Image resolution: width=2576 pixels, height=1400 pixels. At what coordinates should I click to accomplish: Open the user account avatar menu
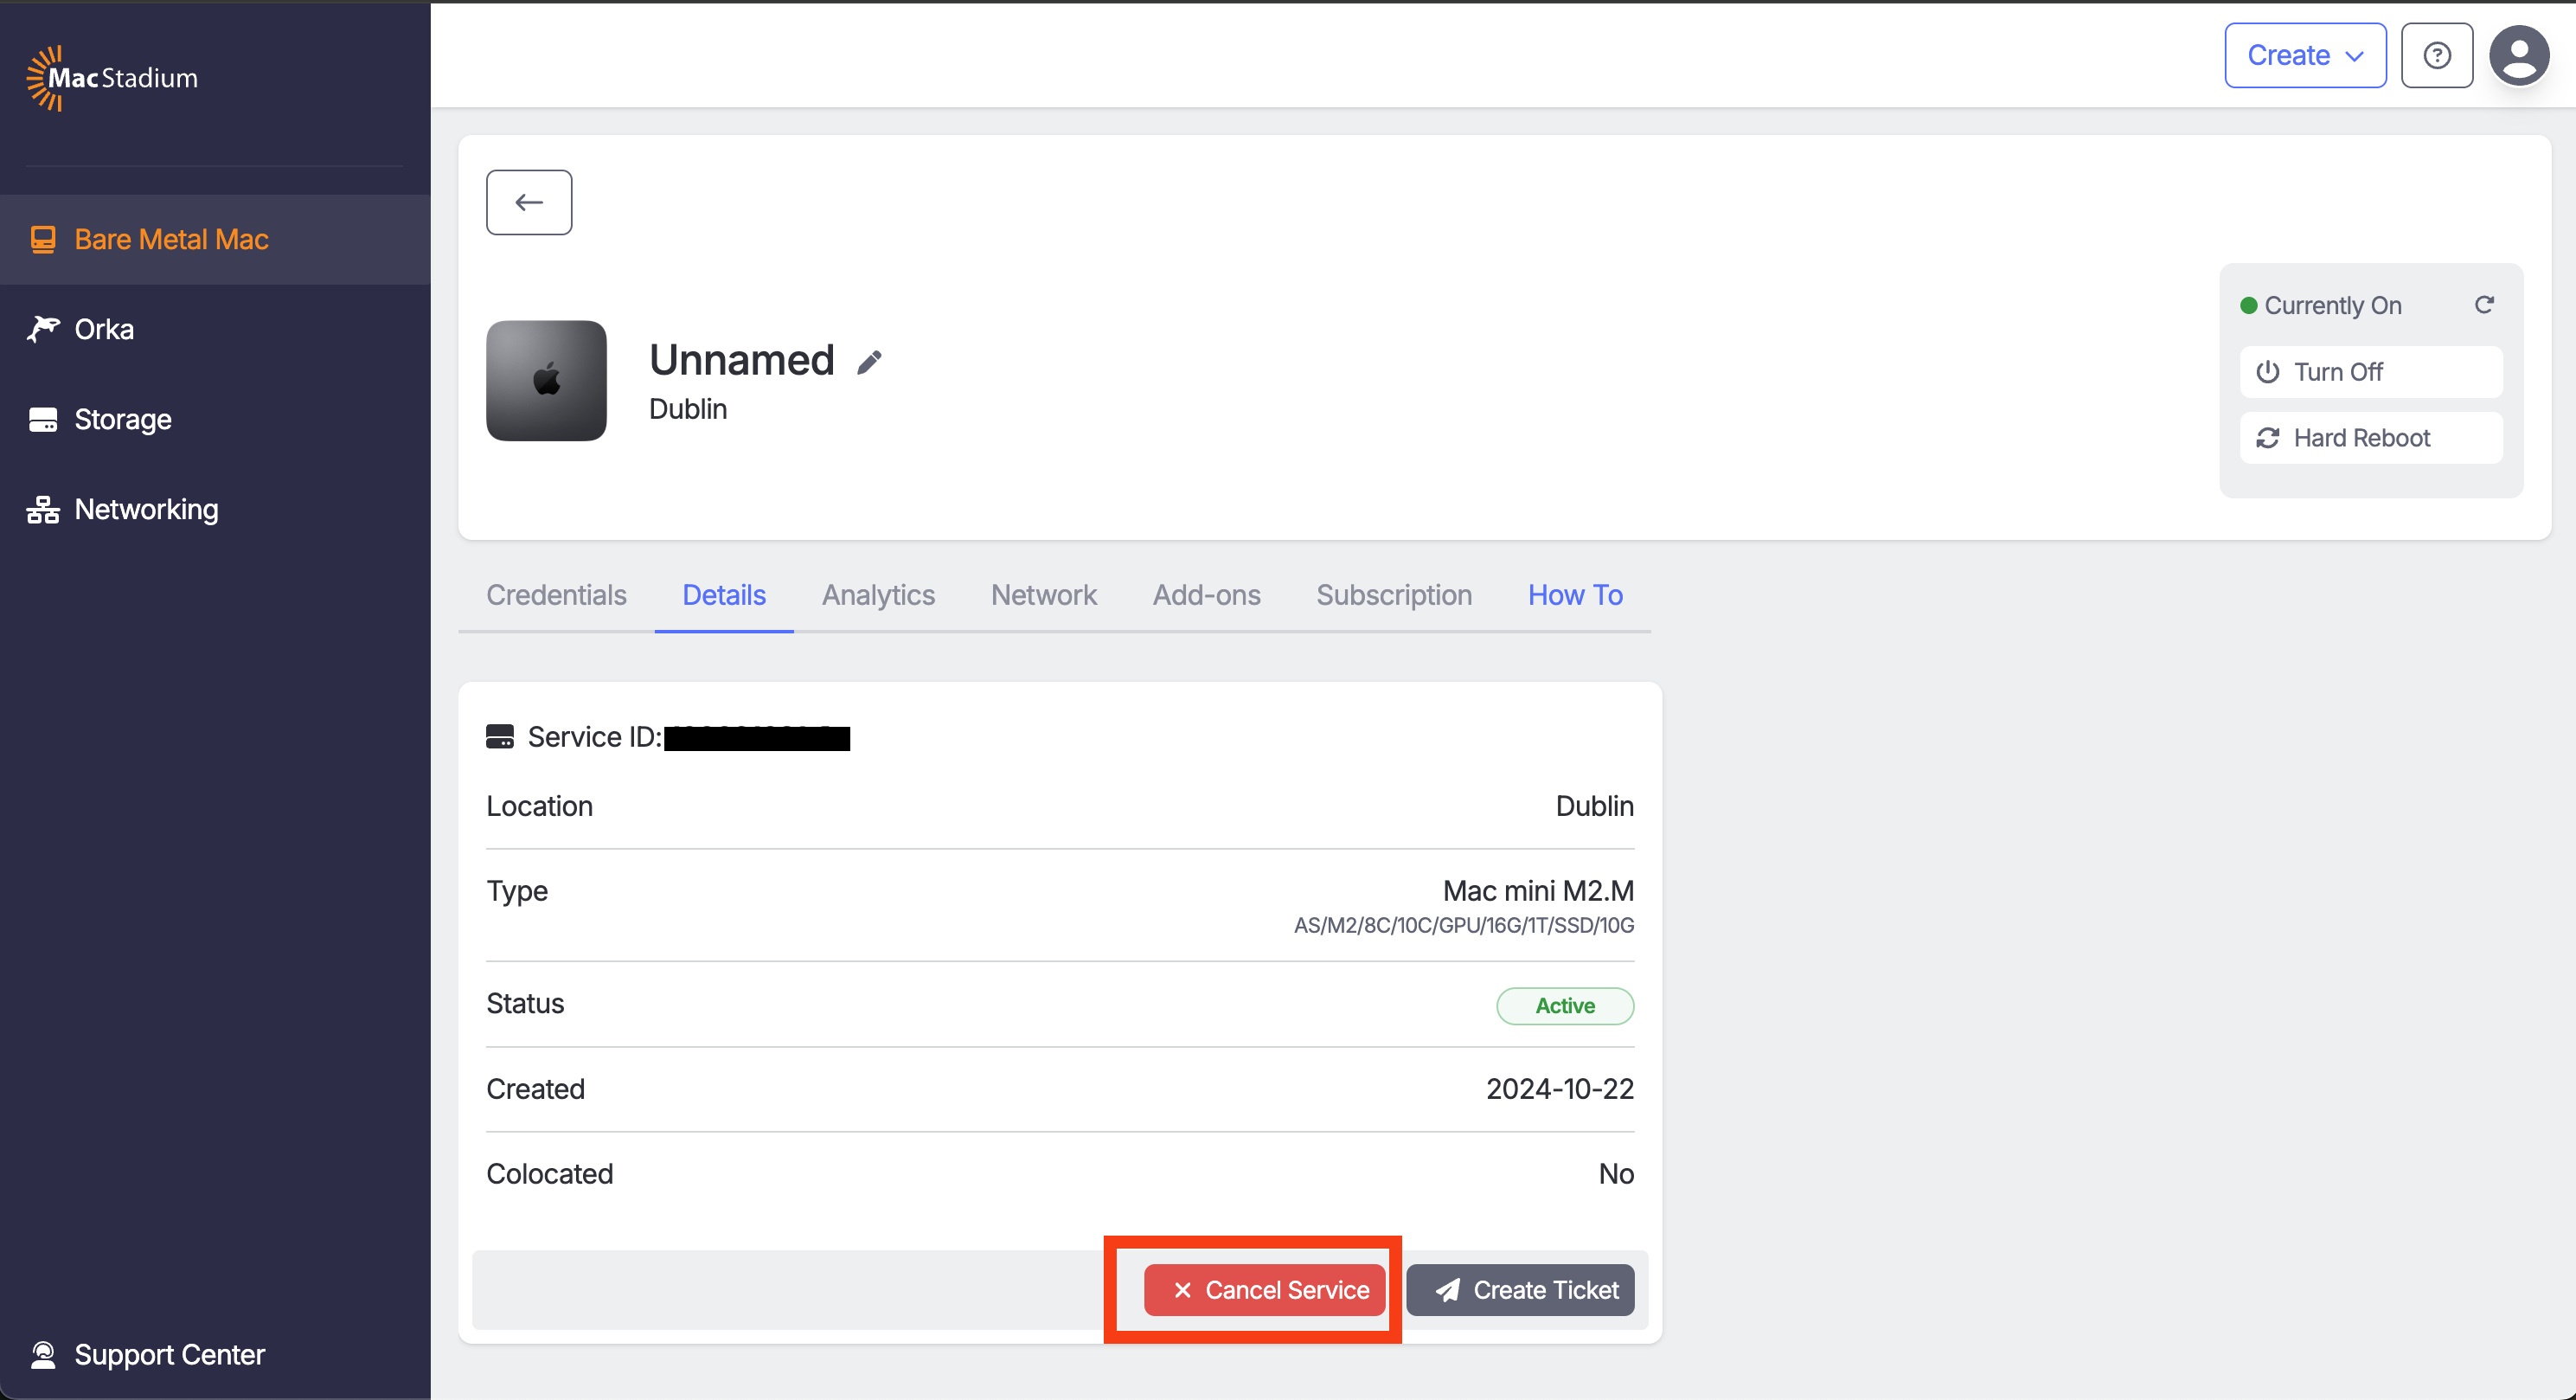[x=2519, y=55]
